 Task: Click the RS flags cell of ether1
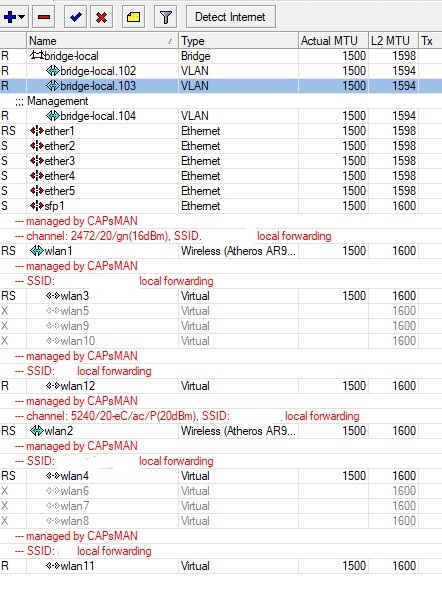pos(8,131)
